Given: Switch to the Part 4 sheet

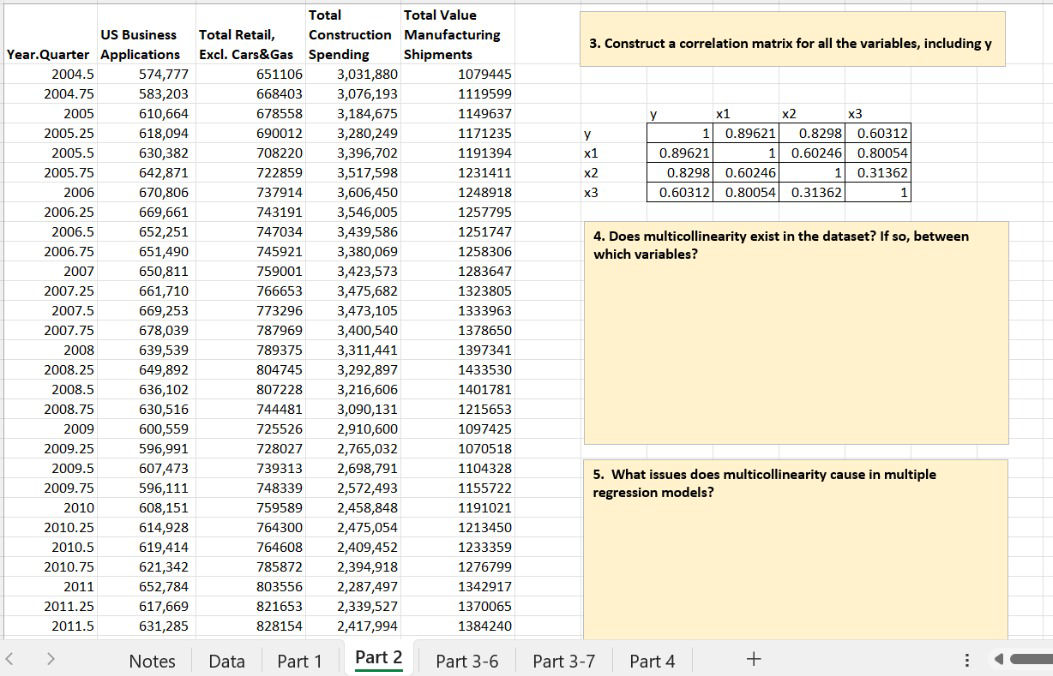Looking at the screenshot, I should (x=651, y=661).
